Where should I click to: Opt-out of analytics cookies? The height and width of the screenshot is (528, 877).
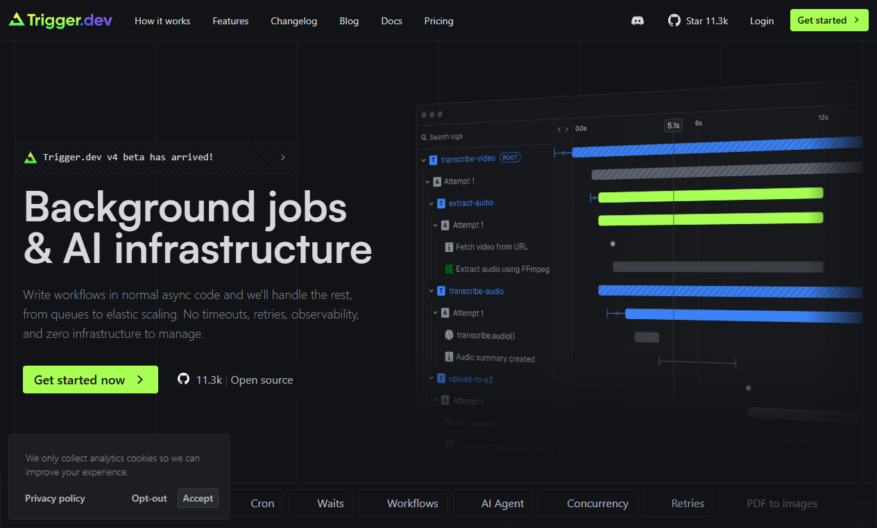[x=149, y=498]
